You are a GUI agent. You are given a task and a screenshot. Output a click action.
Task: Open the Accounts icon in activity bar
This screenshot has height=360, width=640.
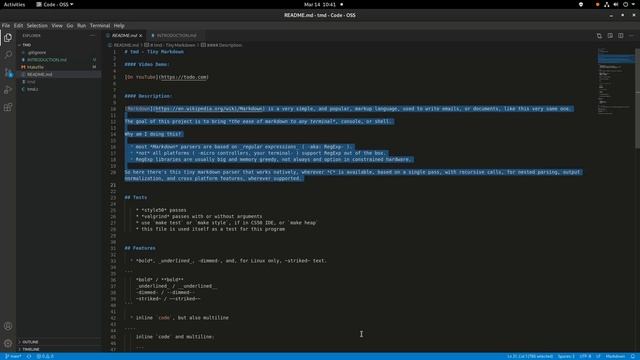8,326
